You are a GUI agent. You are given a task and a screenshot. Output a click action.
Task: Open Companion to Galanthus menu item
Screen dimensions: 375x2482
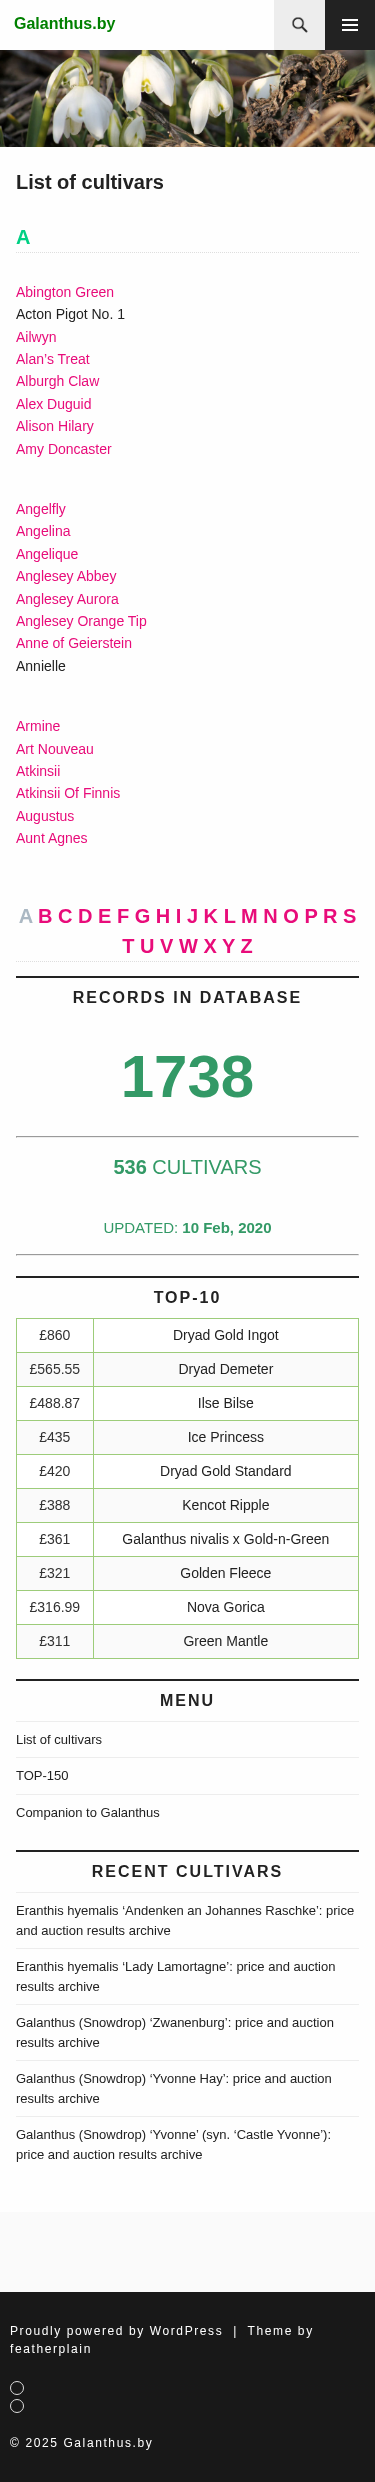pyautogui.click(x=88, y=1812)
